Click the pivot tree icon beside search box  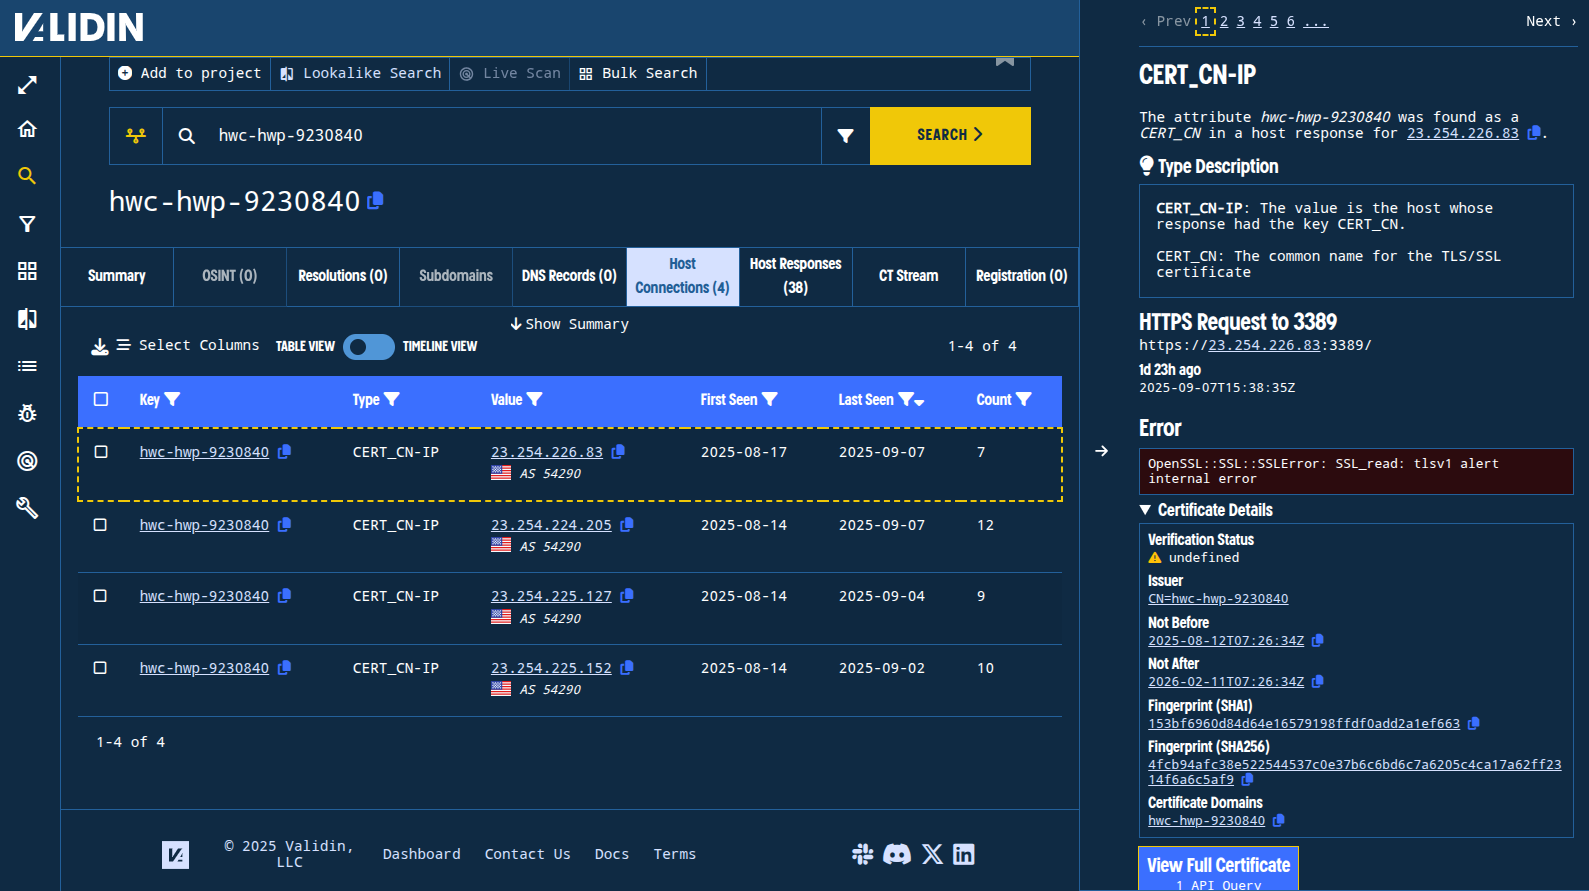136,135
